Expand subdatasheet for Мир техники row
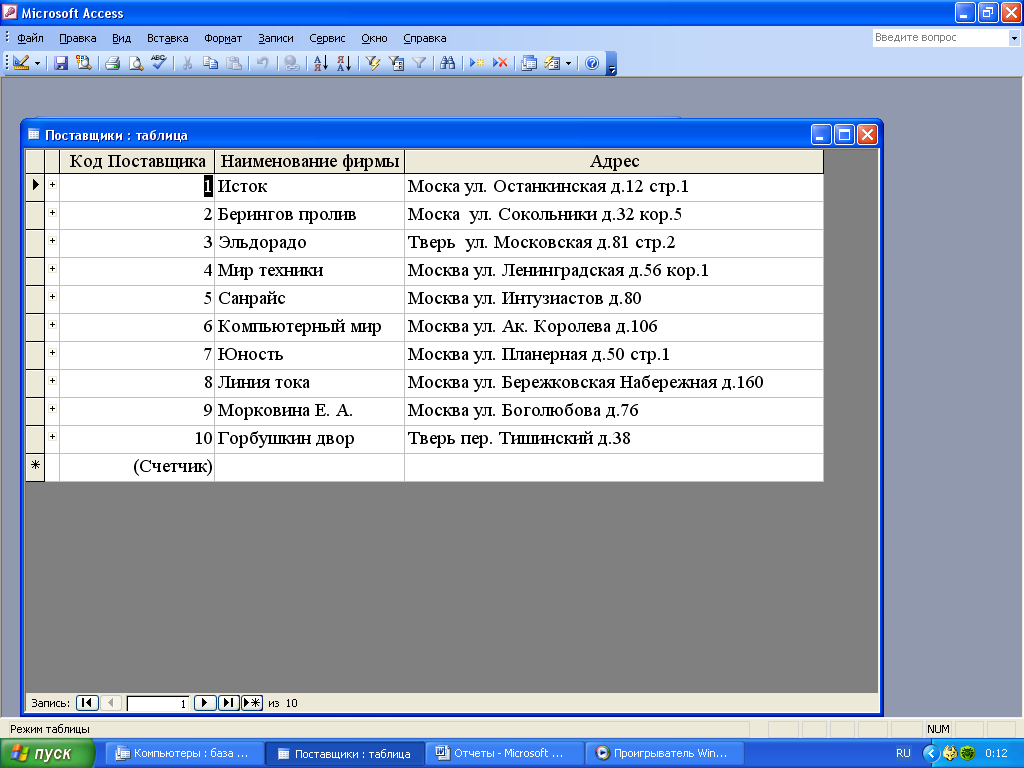Image resolution: width=1024 pixels, height=768 pixels. click(x=52, y=269)
